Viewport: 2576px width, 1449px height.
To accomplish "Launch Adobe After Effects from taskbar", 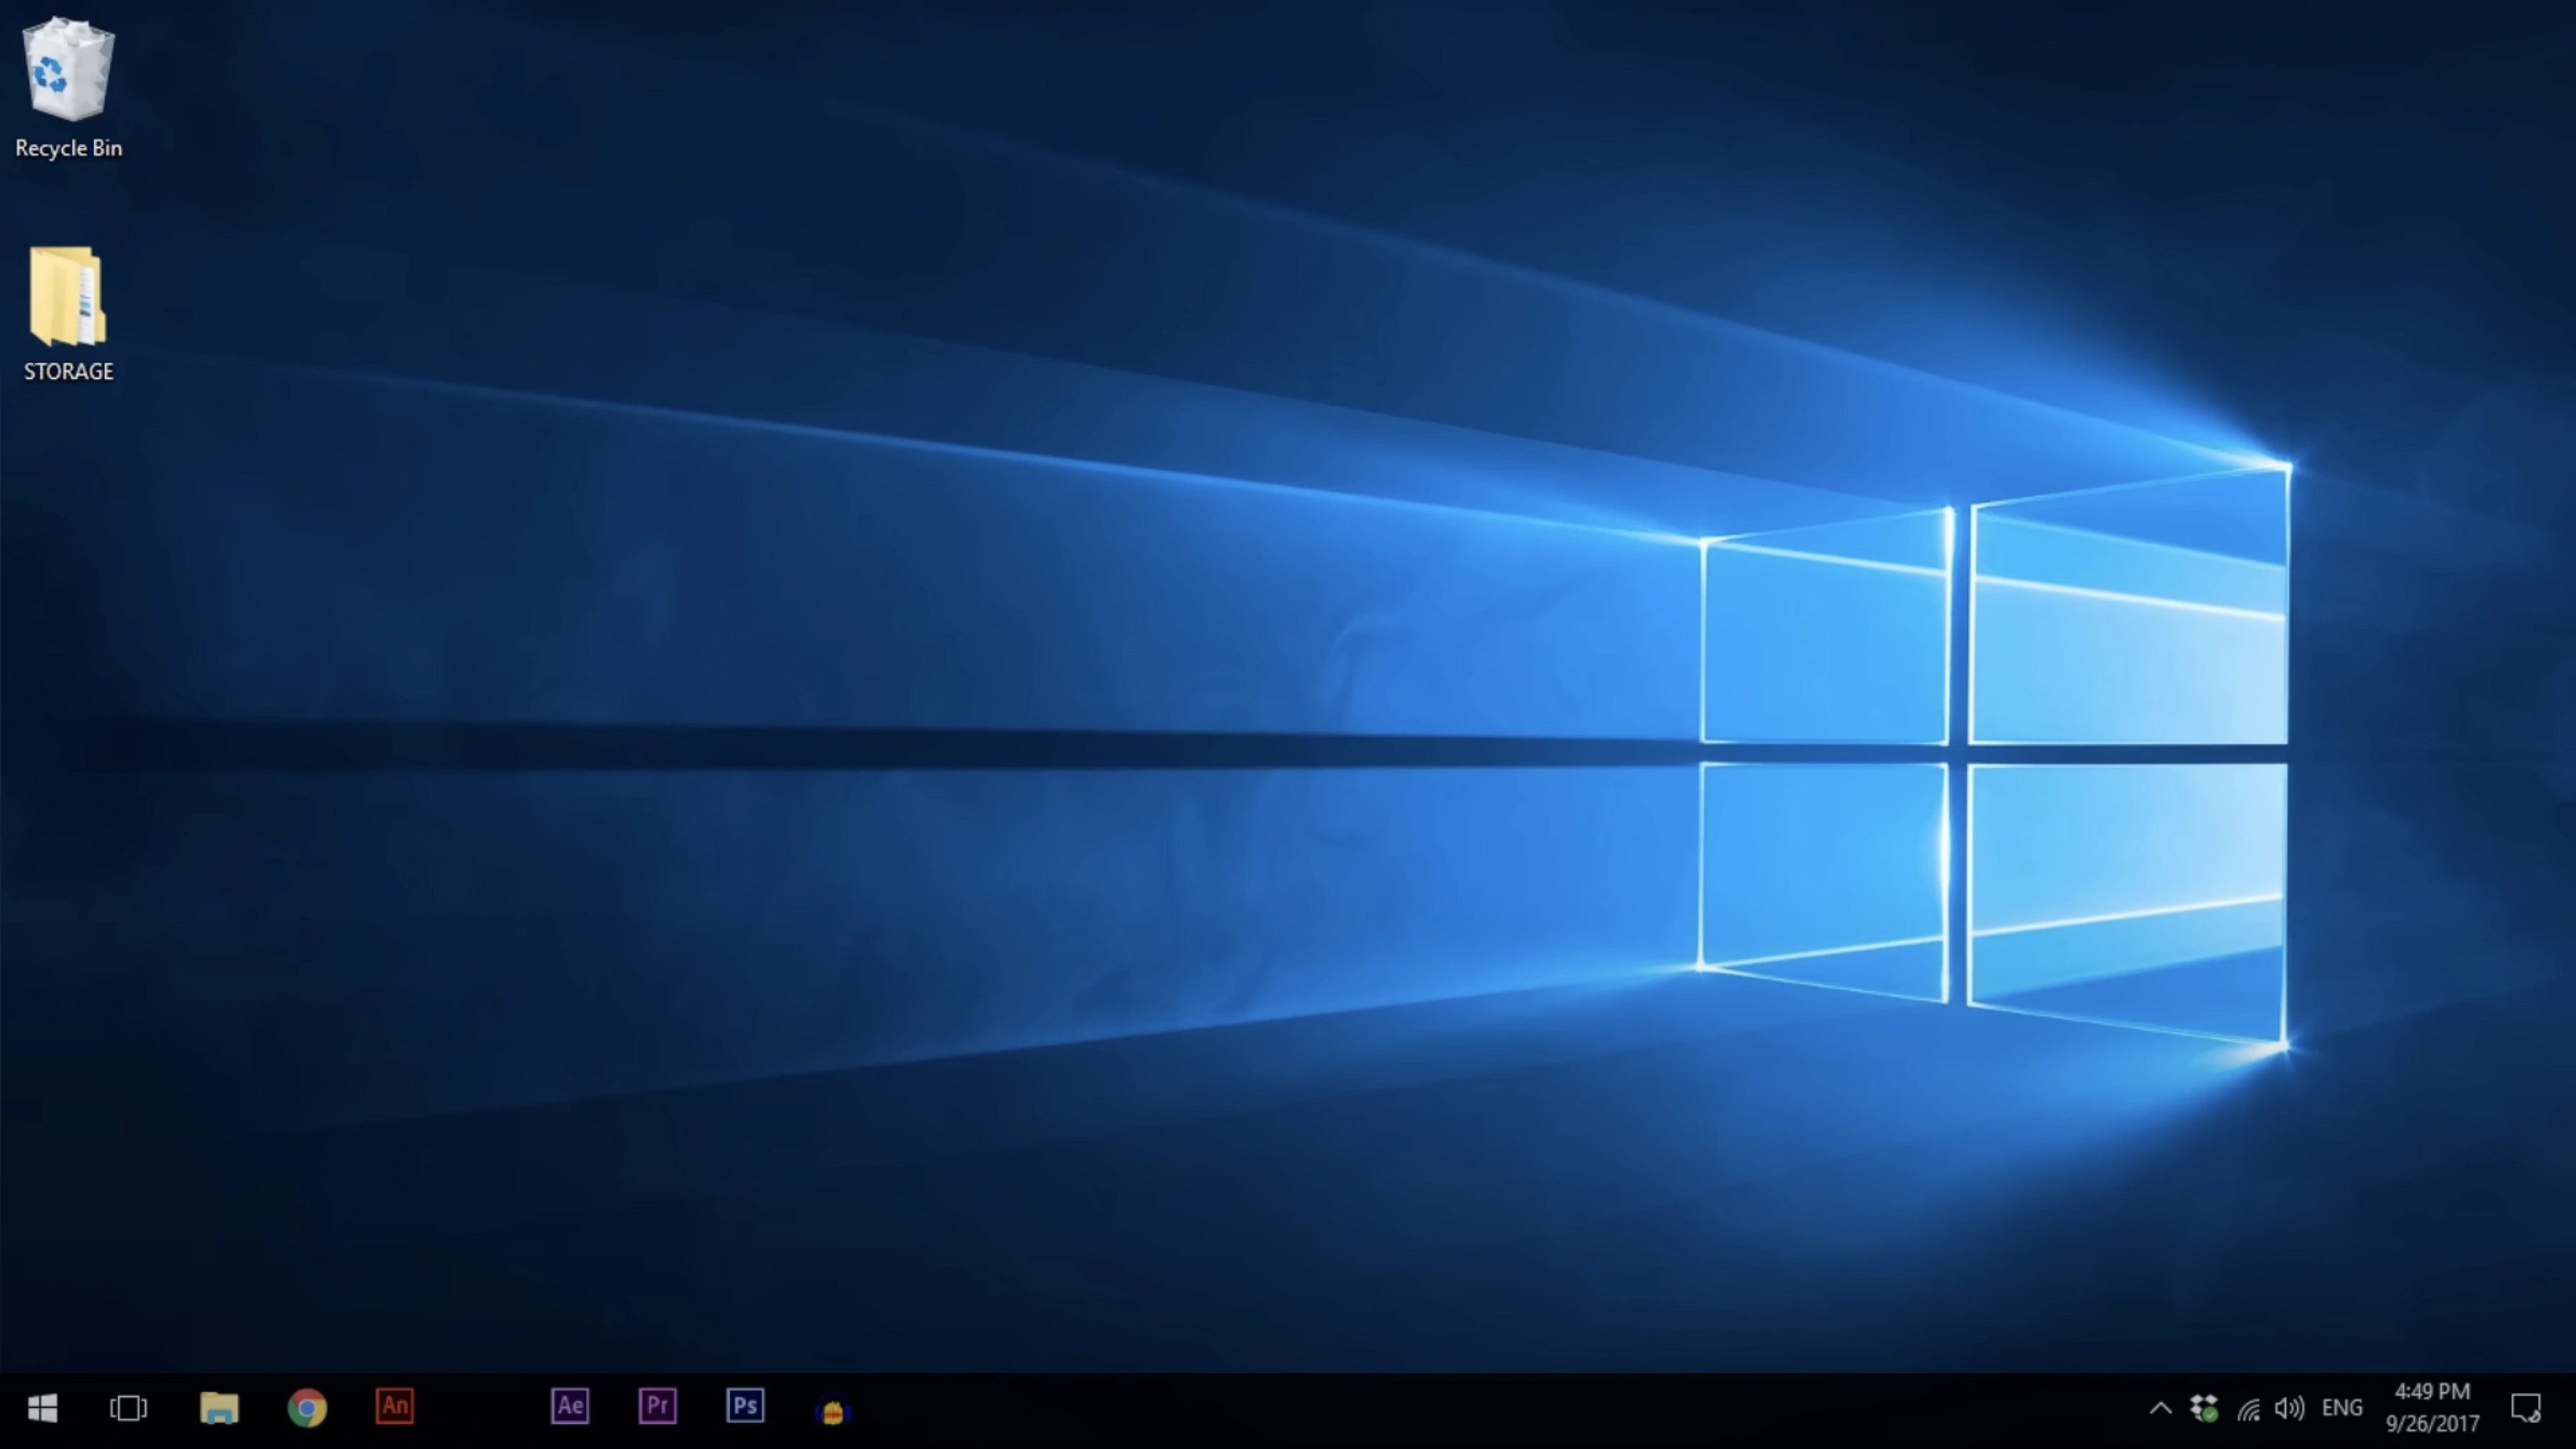I will click(570, 1407).
